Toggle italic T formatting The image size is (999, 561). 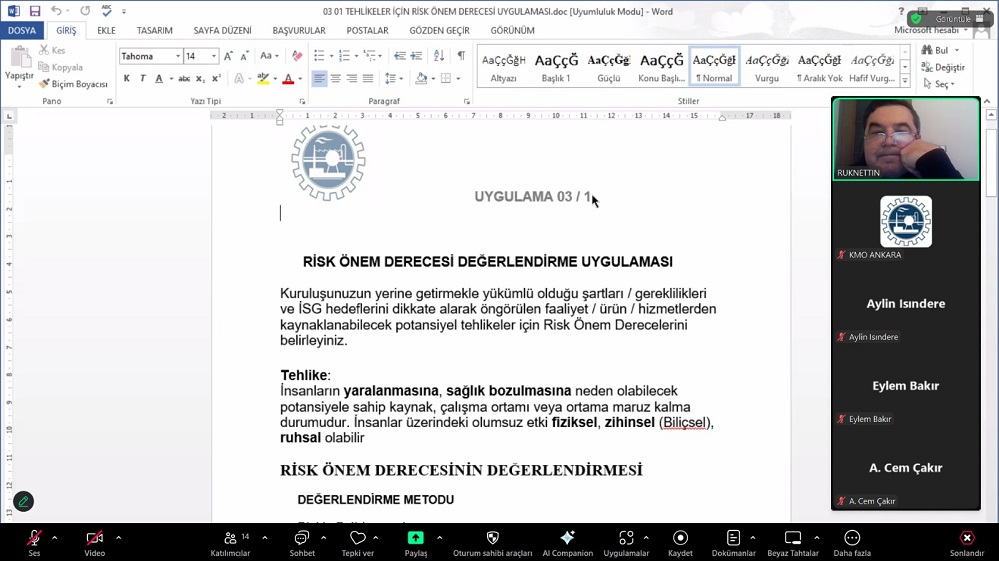click(143, 78)
